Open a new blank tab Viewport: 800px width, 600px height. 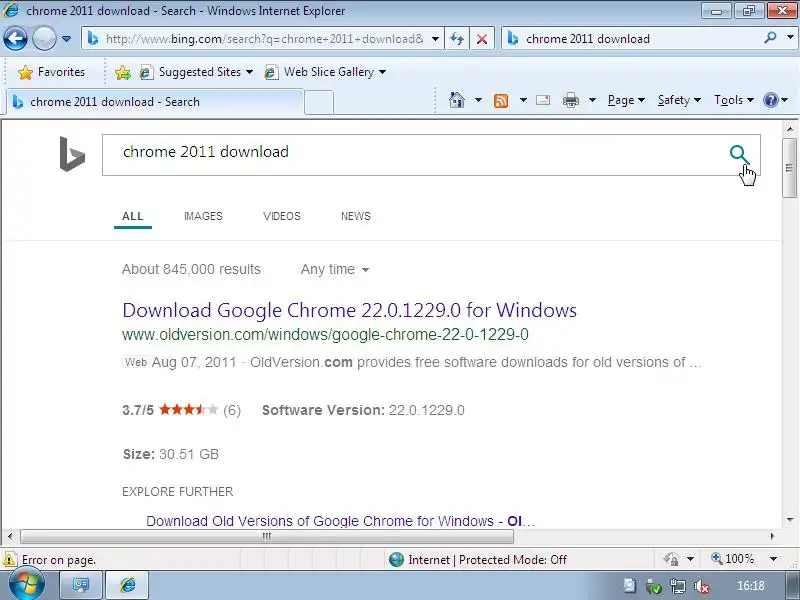(319, 102)
